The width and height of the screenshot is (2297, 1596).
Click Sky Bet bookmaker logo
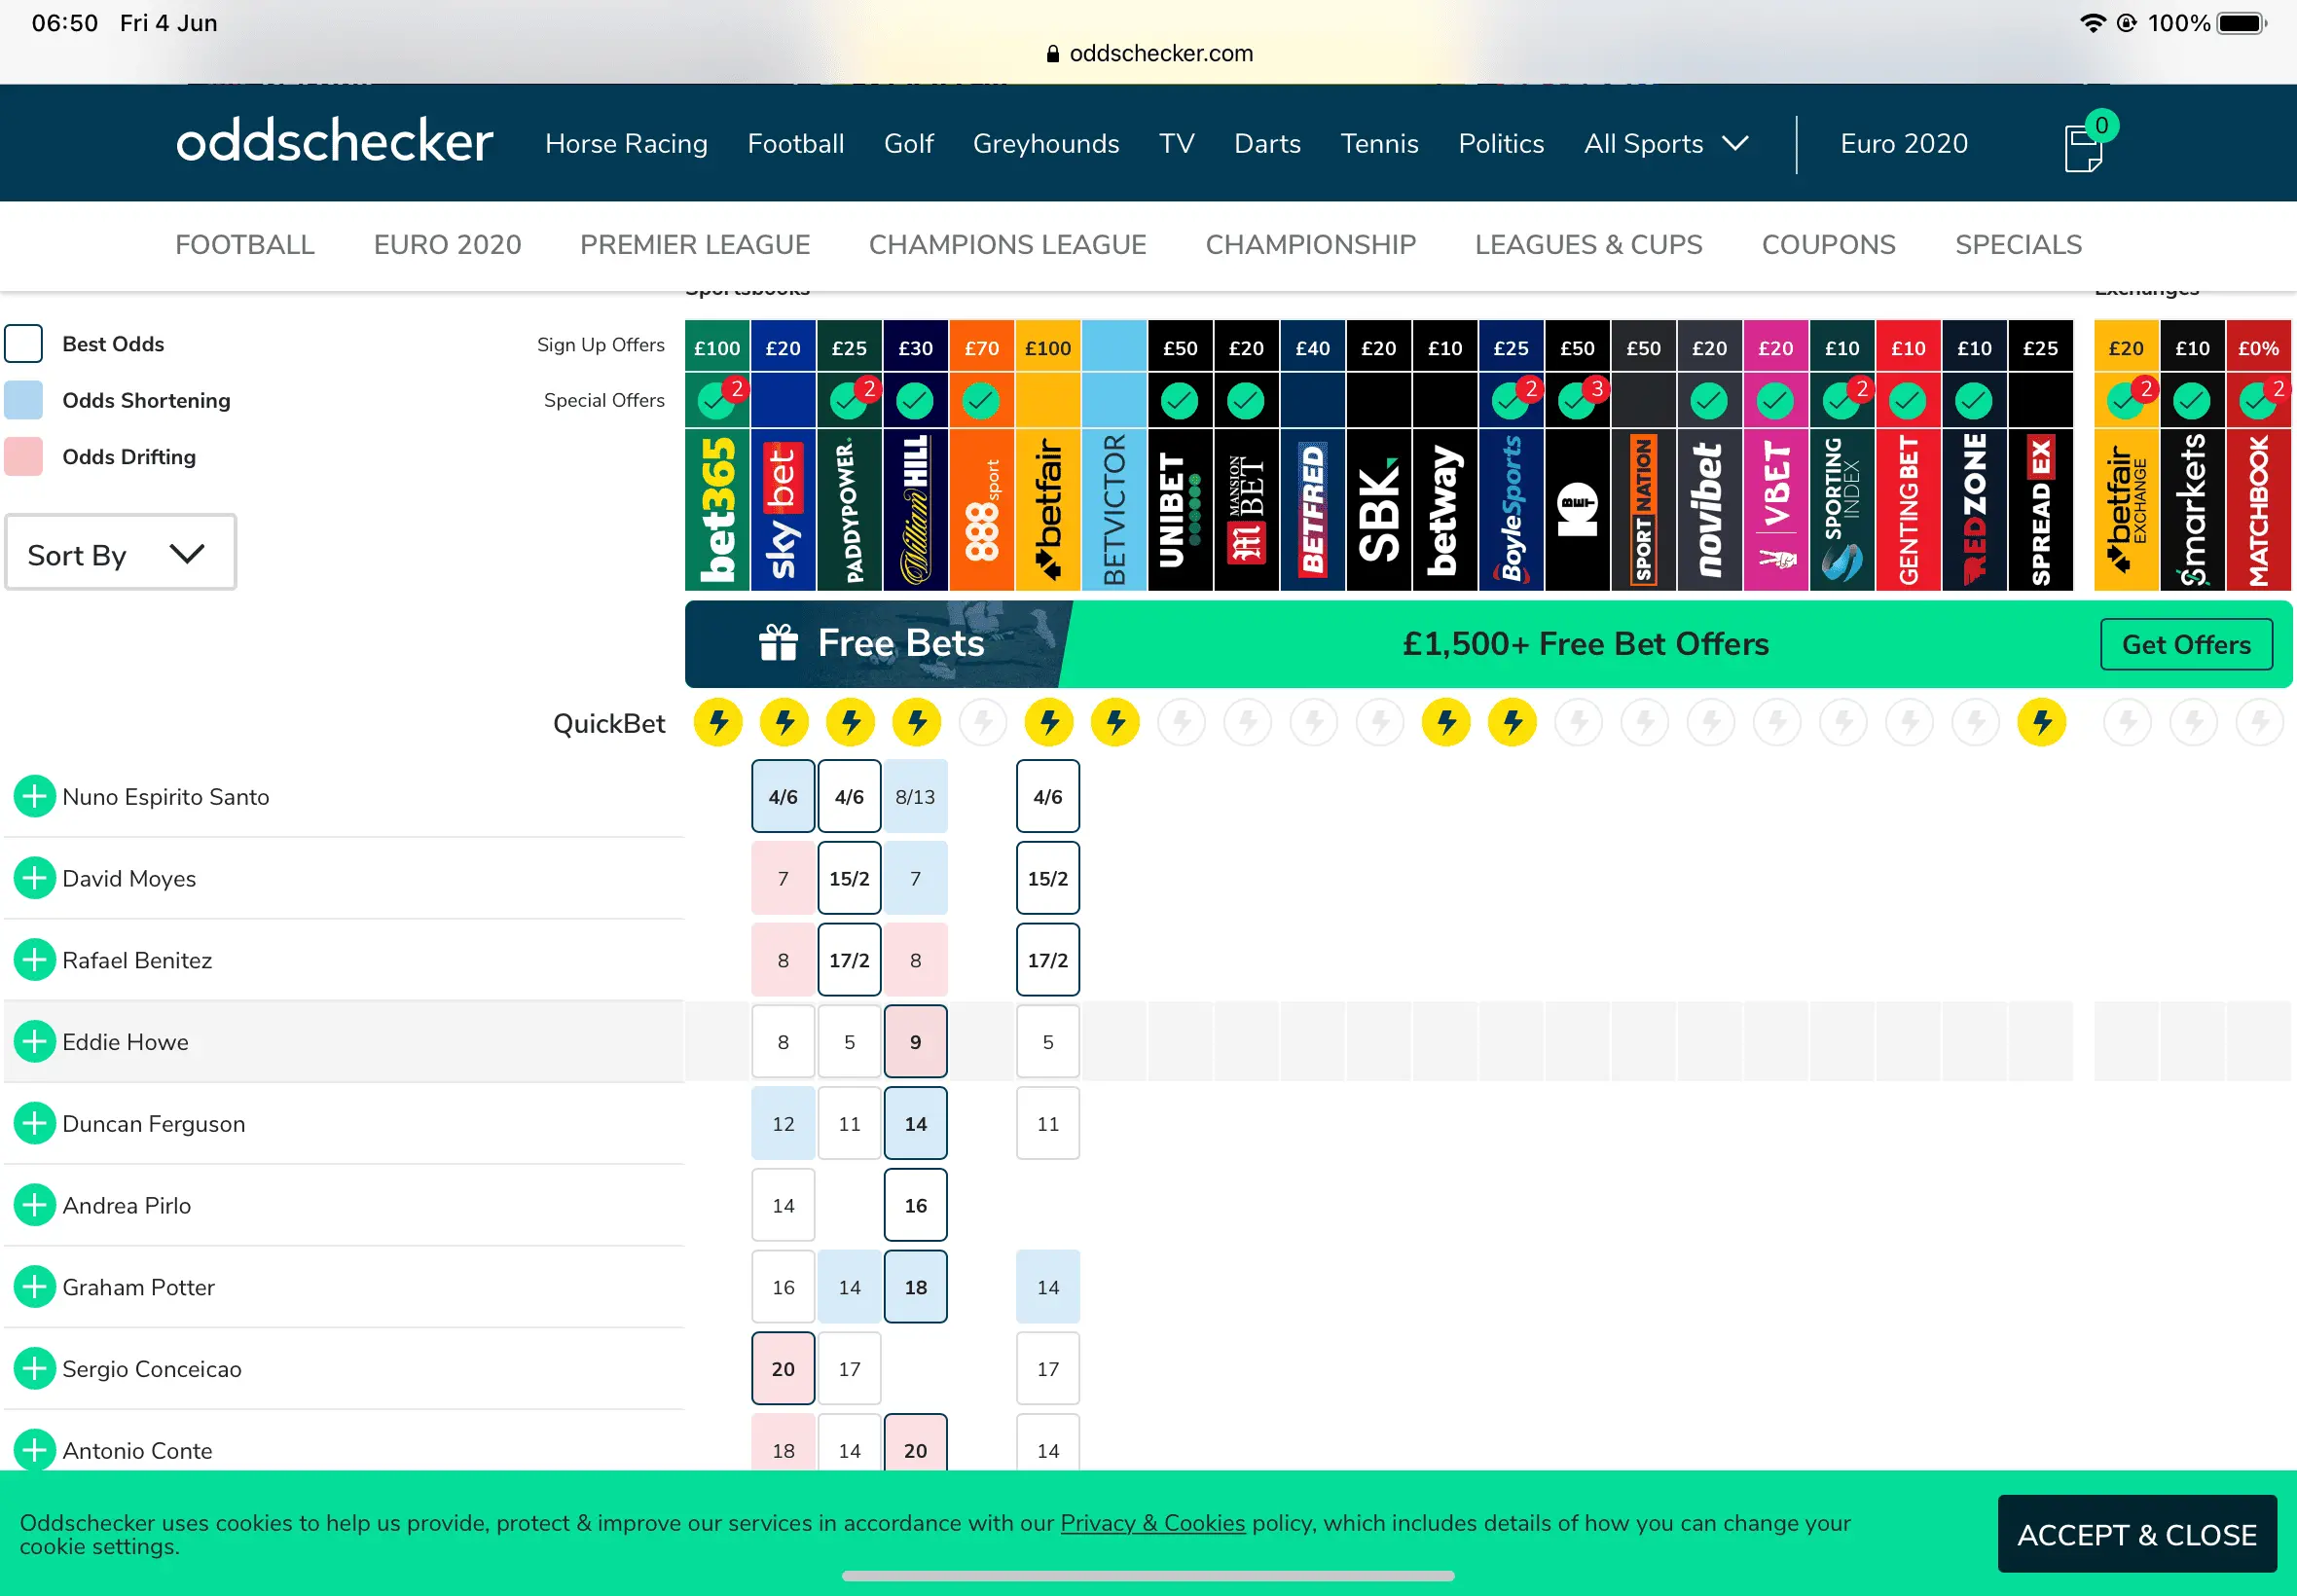[783, 509]
